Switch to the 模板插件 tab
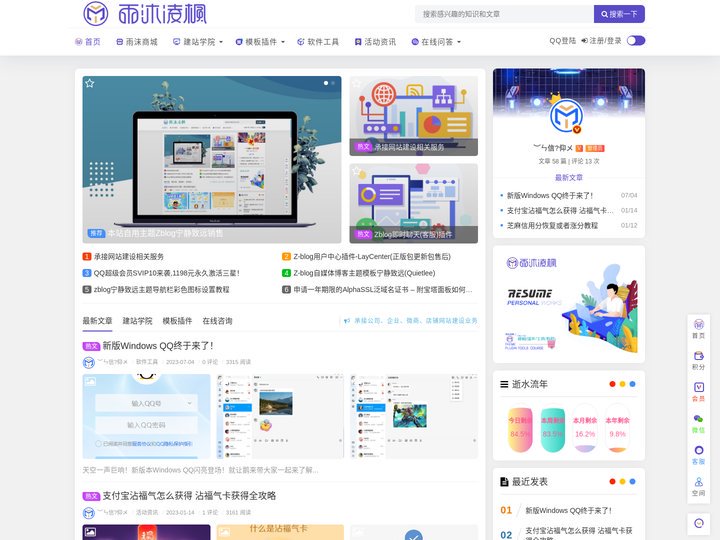The height and width of the screenshot is (540, 720). 177,321
